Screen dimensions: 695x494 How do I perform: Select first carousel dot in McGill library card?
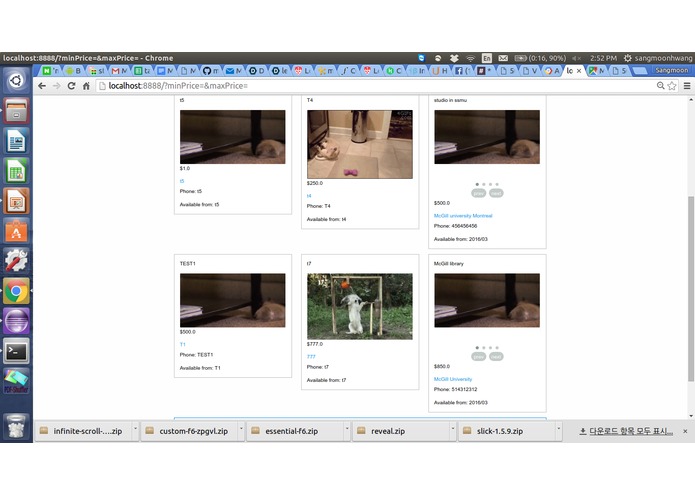click(477, 348)
